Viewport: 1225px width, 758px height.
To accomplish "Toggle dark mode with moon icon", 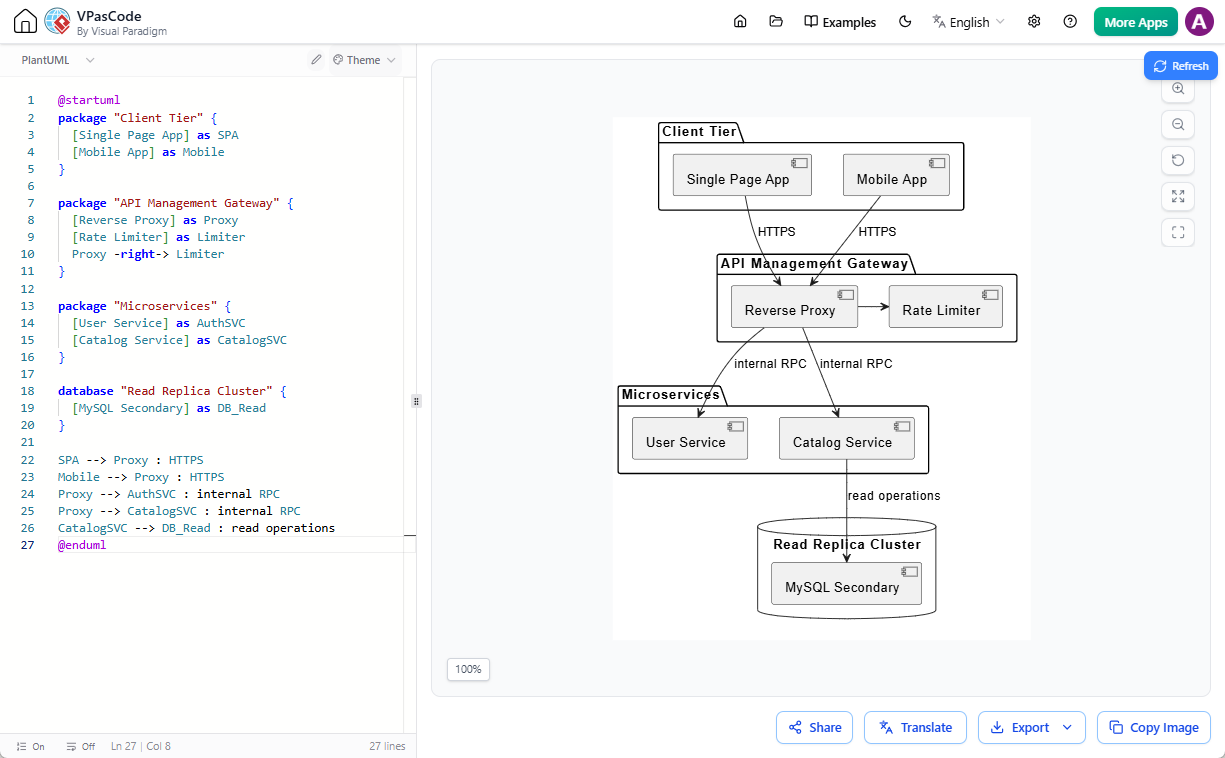I will point(905,22).
